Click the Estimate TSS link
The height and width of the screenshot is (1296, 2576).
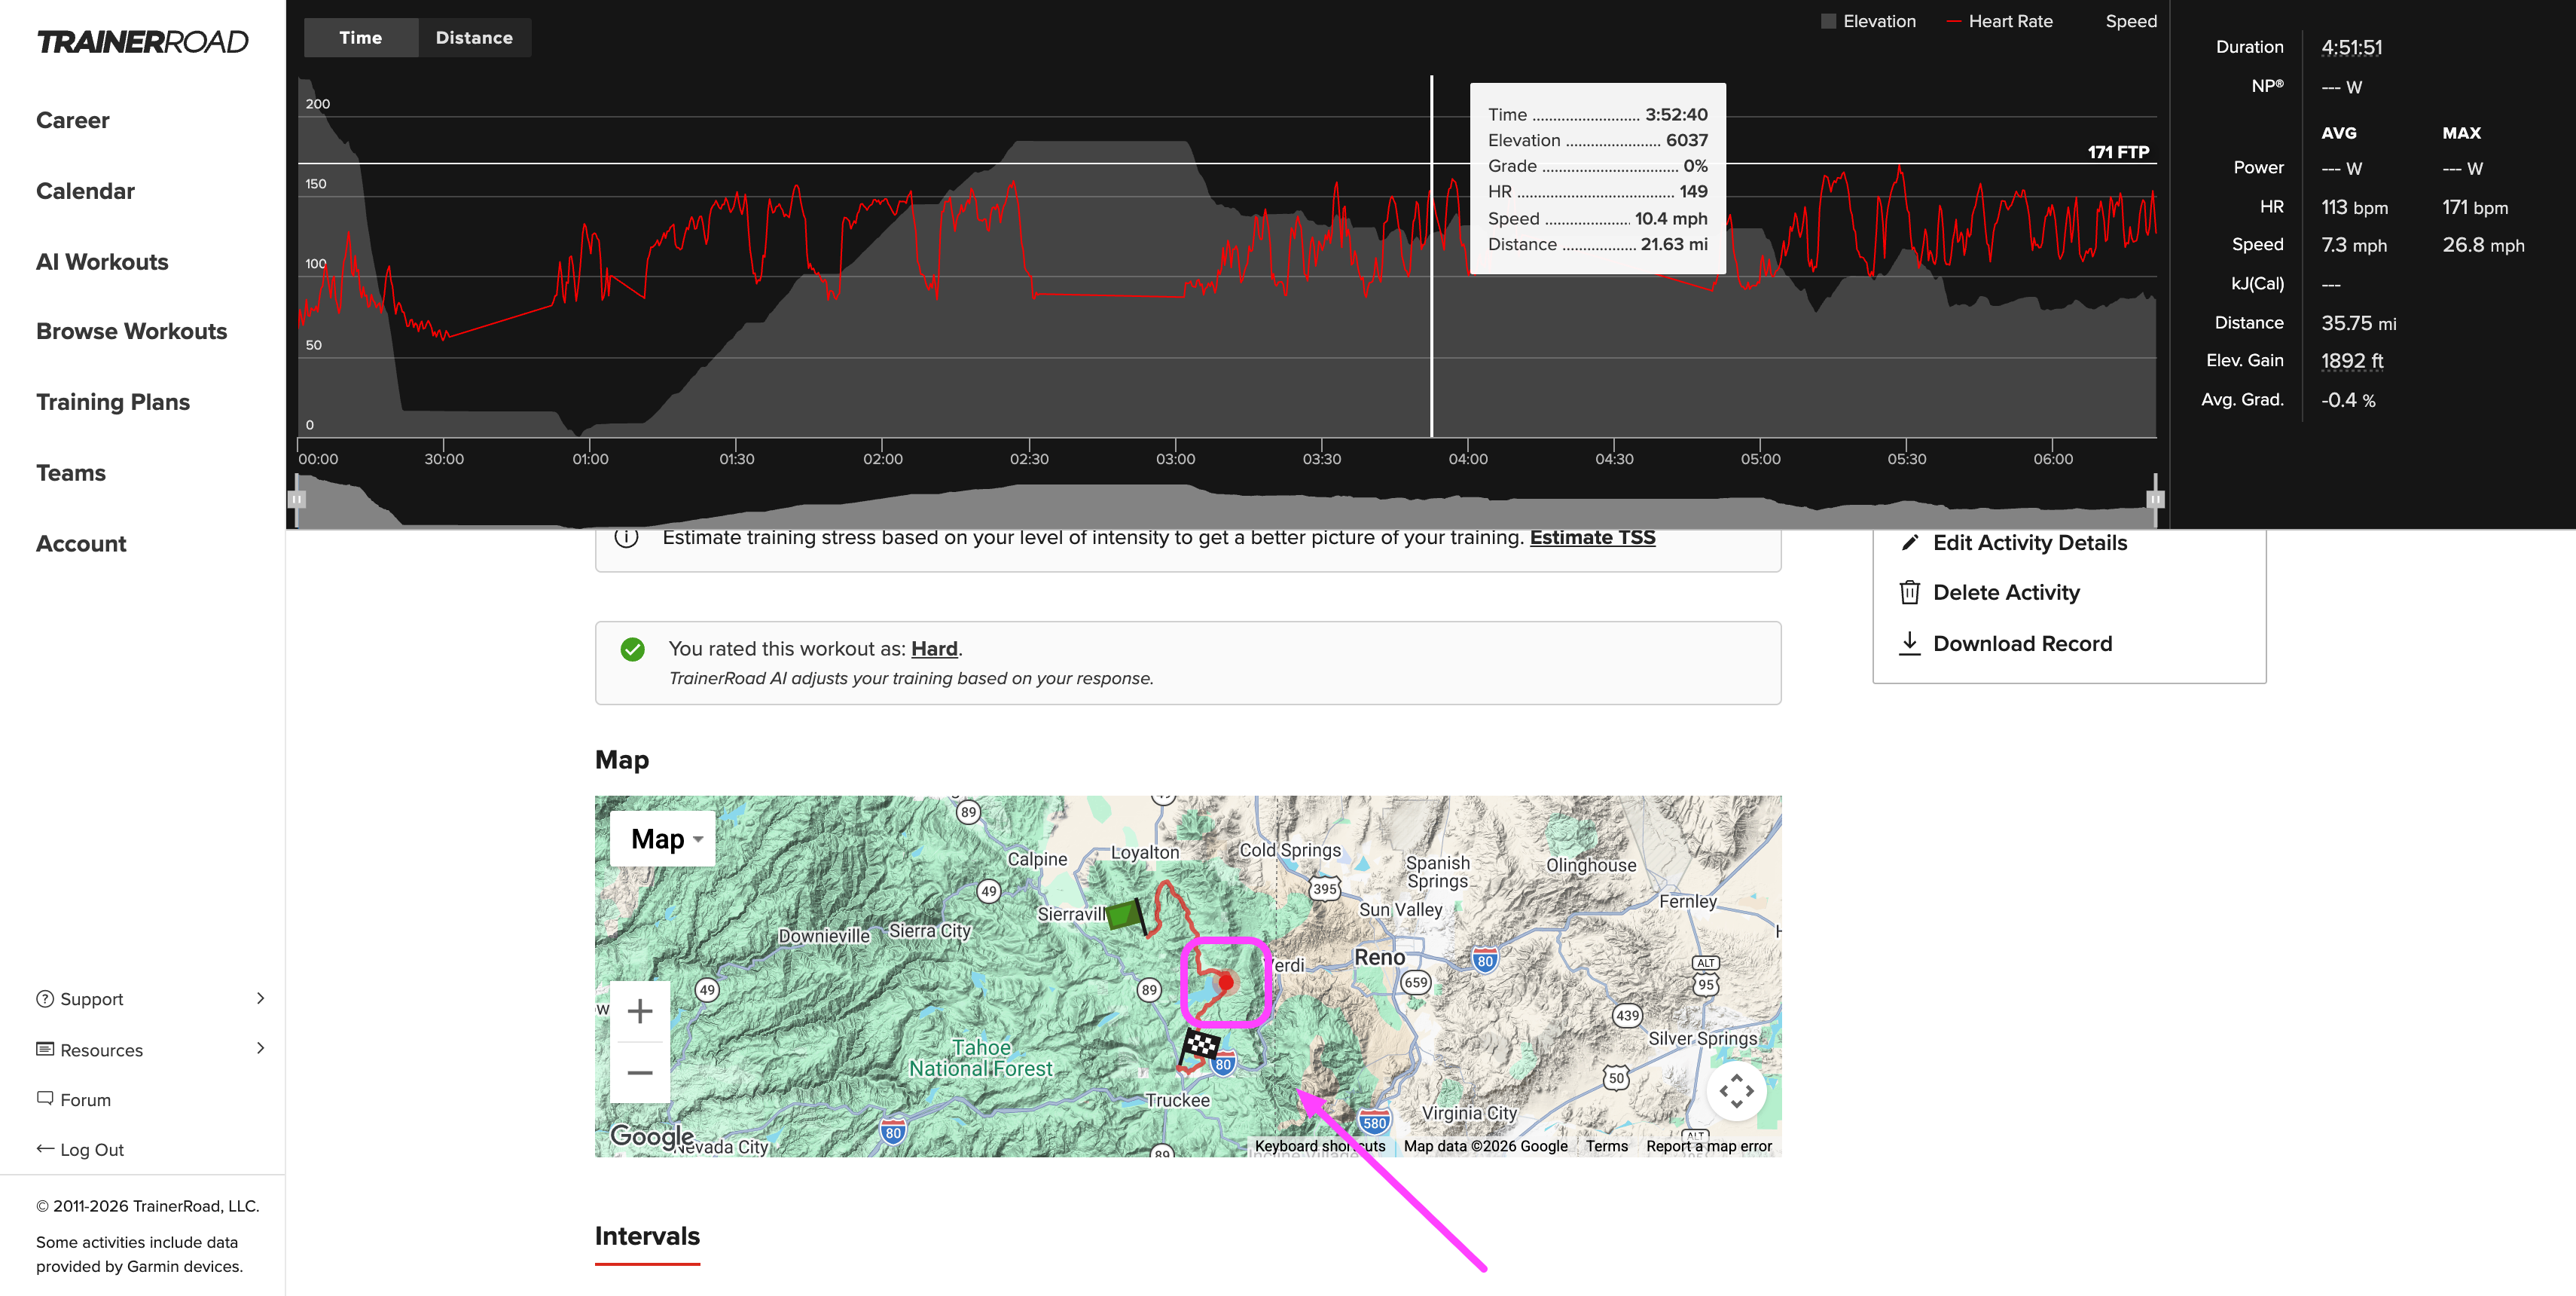(x=1592, y=537)
